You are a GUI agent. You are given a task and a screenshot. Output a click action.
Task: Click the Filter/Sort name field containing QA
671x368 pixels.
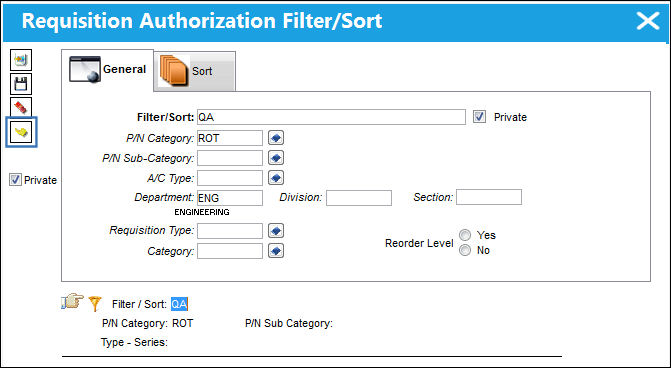(331, 117)
